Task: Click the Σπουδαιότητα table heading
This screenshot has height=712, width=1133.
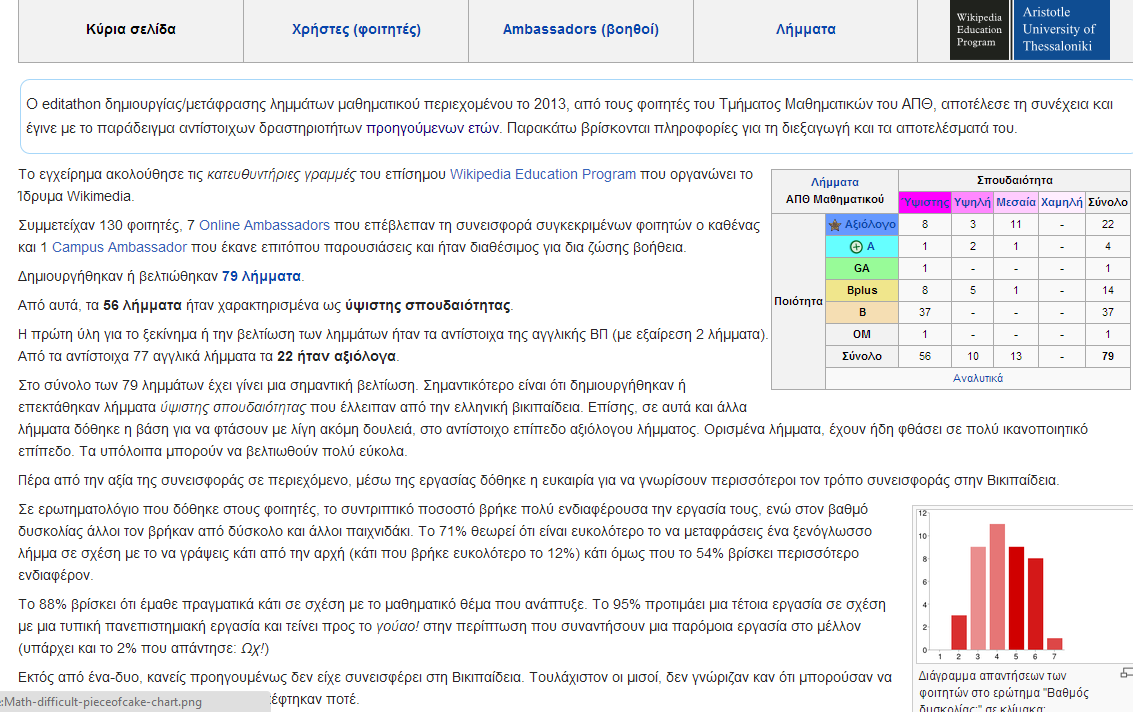Action: [1014, 180]
